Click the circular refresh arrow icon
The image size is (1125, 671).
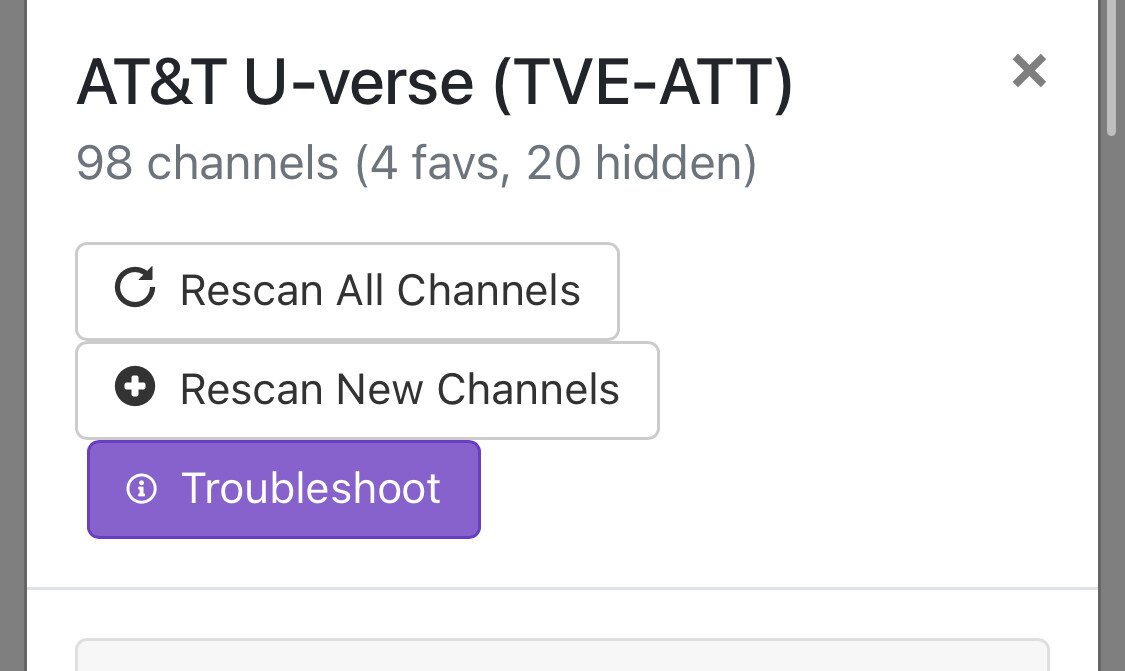pyautogui.click(x=135, y=289)
